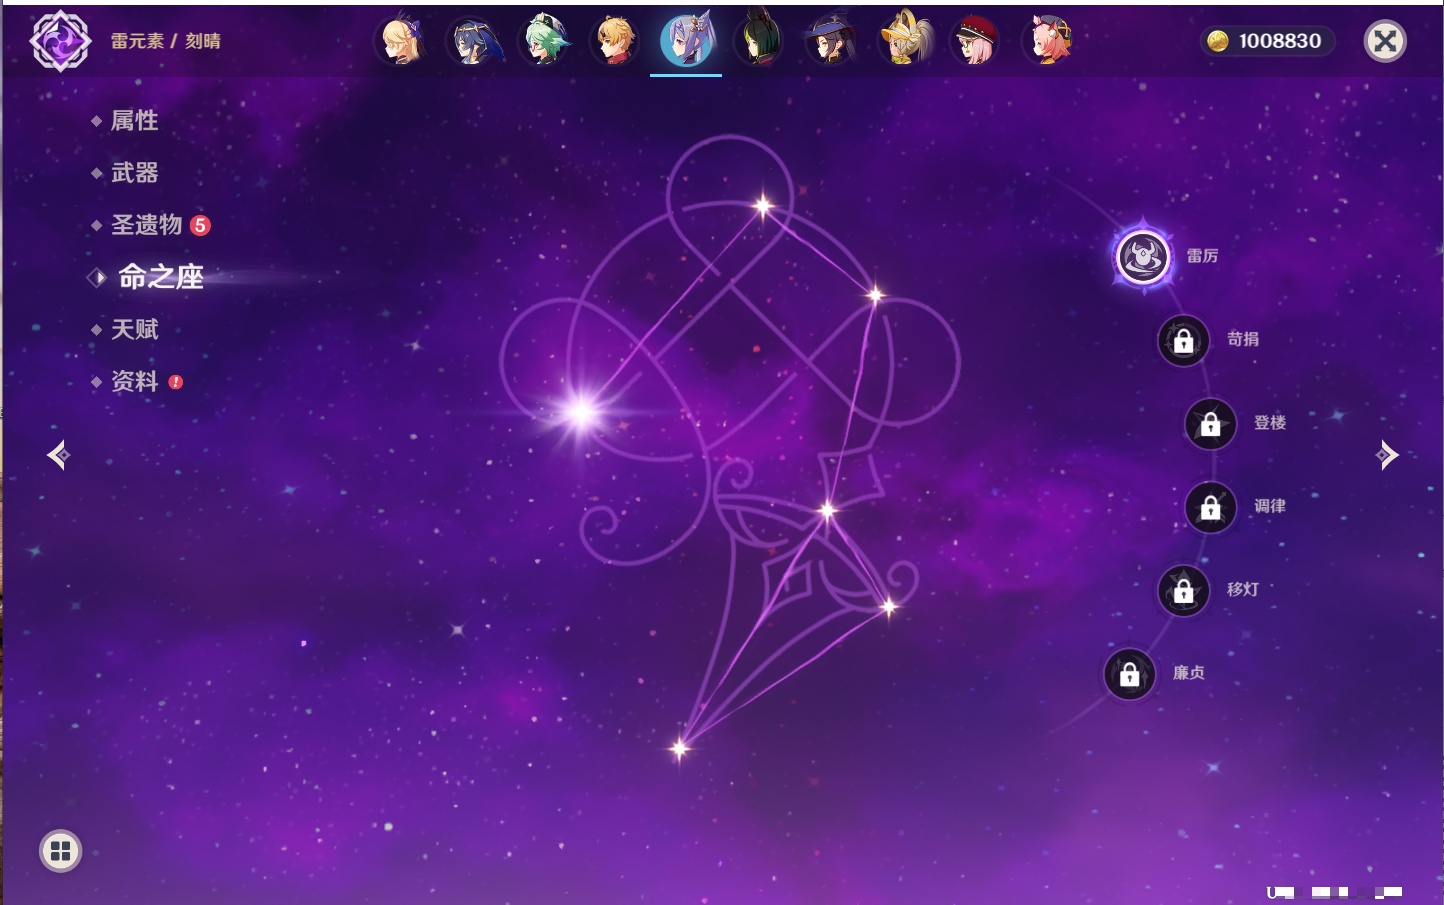The image size is (1444, 905).
Task: Click the Mora amount 1008830
Action: click(1280, 41)
